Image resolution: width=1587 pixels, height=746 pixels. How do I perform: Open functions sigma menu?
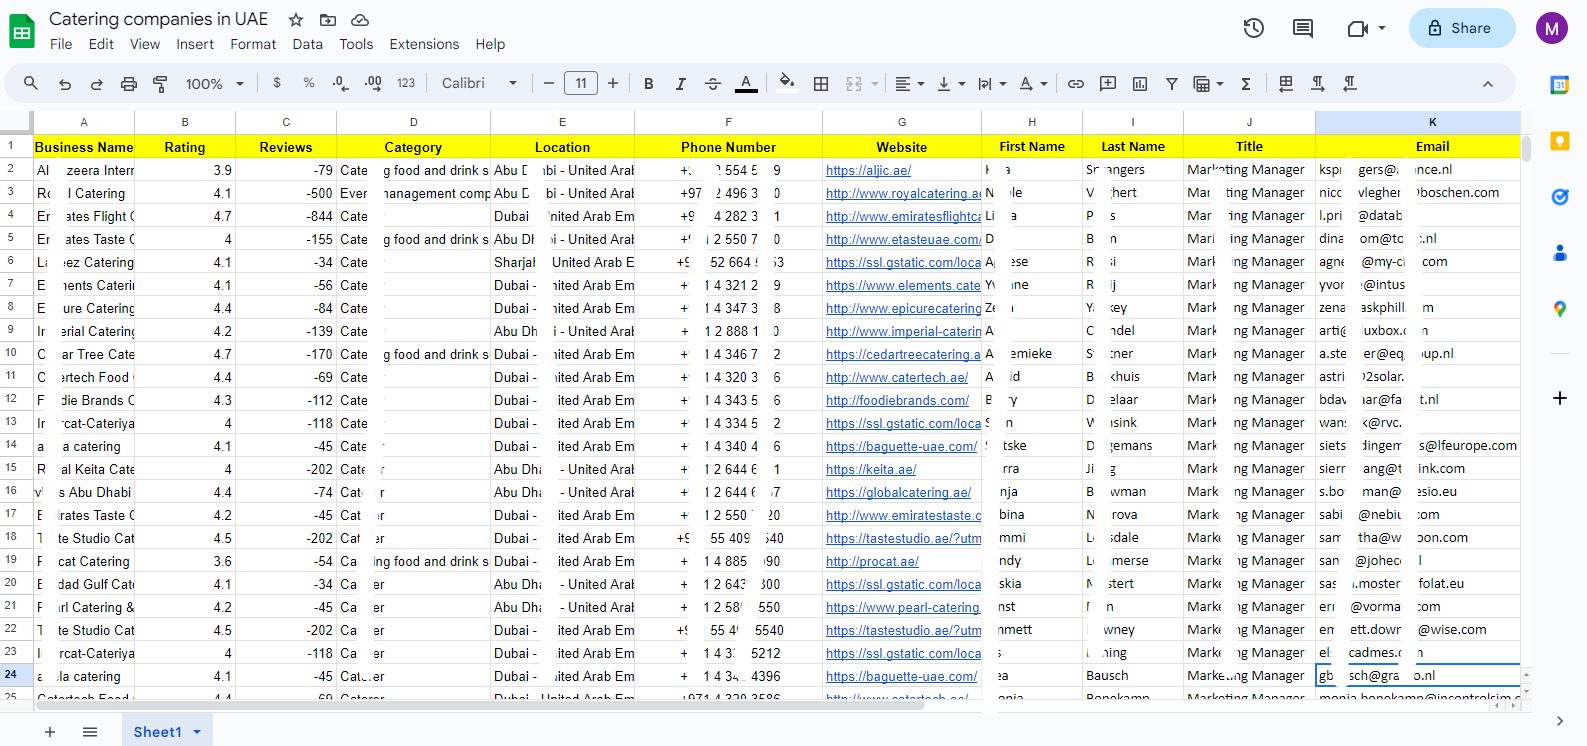(x=1246, y=84)
